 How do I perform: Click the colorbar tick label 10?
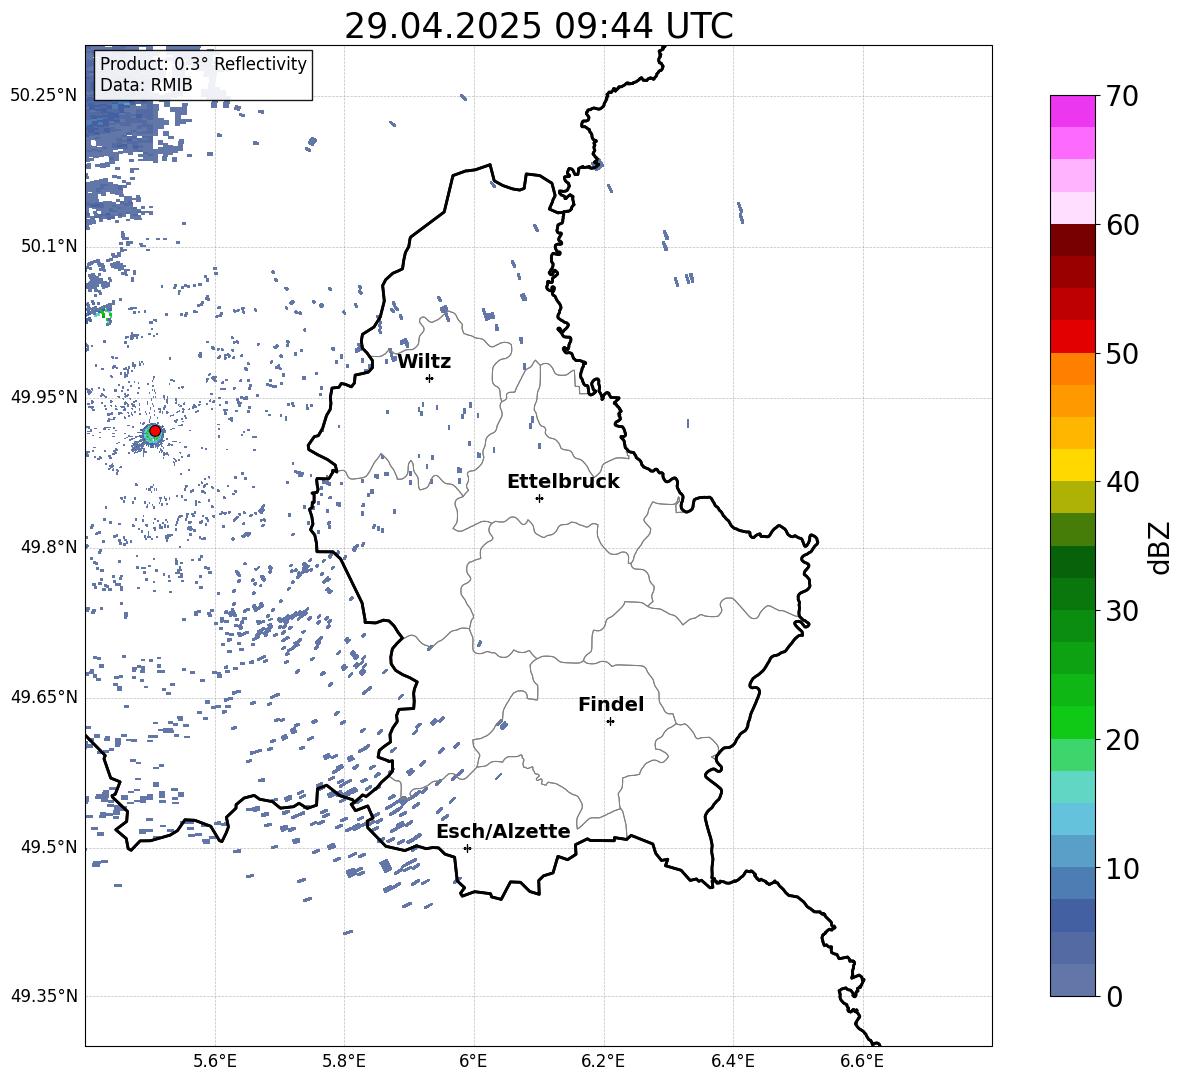pos(1122,868)
